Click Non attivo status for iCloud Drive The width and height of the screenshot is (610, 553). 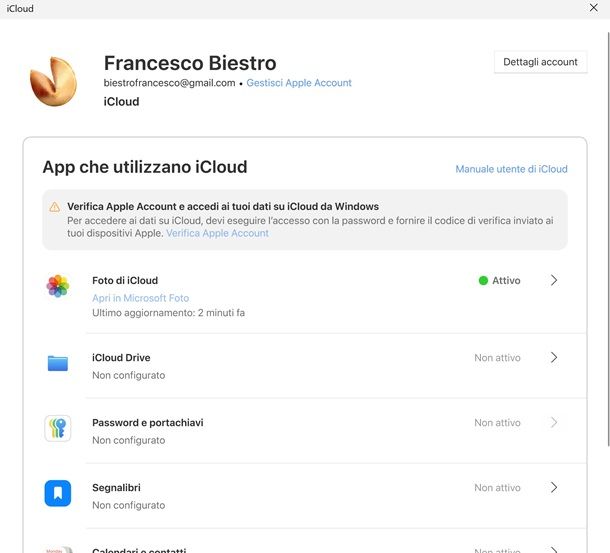[497, 358]
